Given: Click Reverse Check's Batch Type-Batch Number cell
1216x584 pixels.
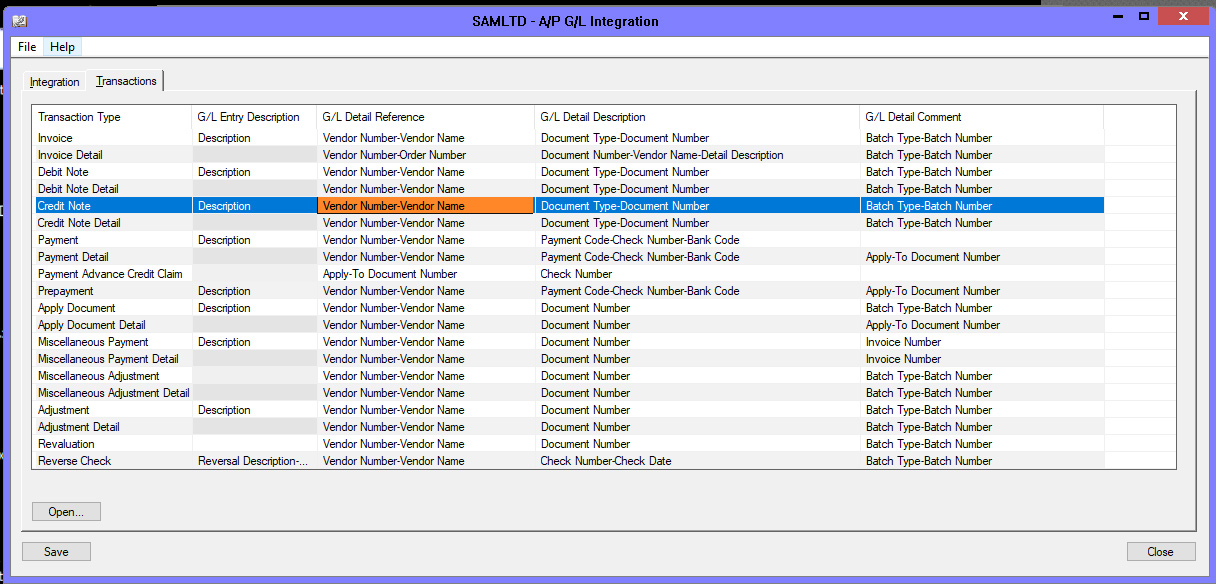Looking at the screenshot, I should tap(981, 461).
